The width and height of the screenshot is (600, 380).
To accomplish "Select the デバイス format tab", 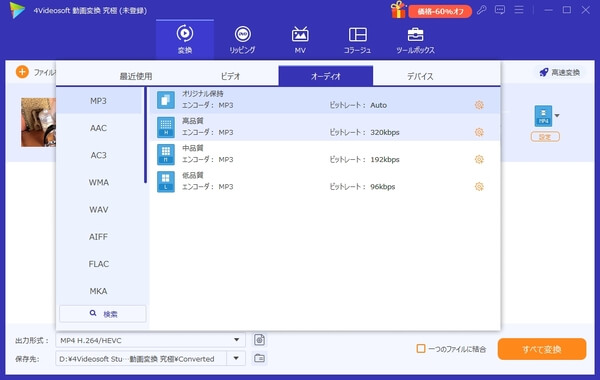I will 420,76.
